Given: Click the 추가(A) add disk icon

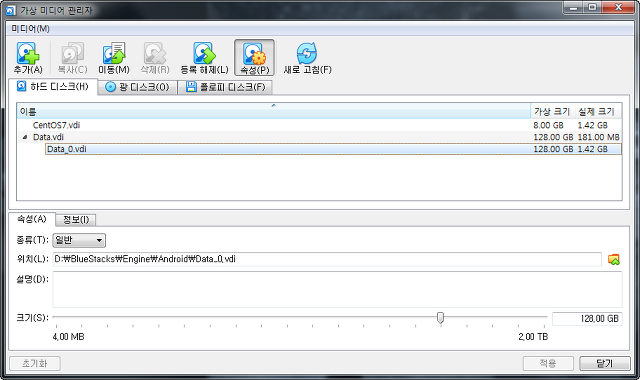Looking at the screenshot, I should pos(28,53).
